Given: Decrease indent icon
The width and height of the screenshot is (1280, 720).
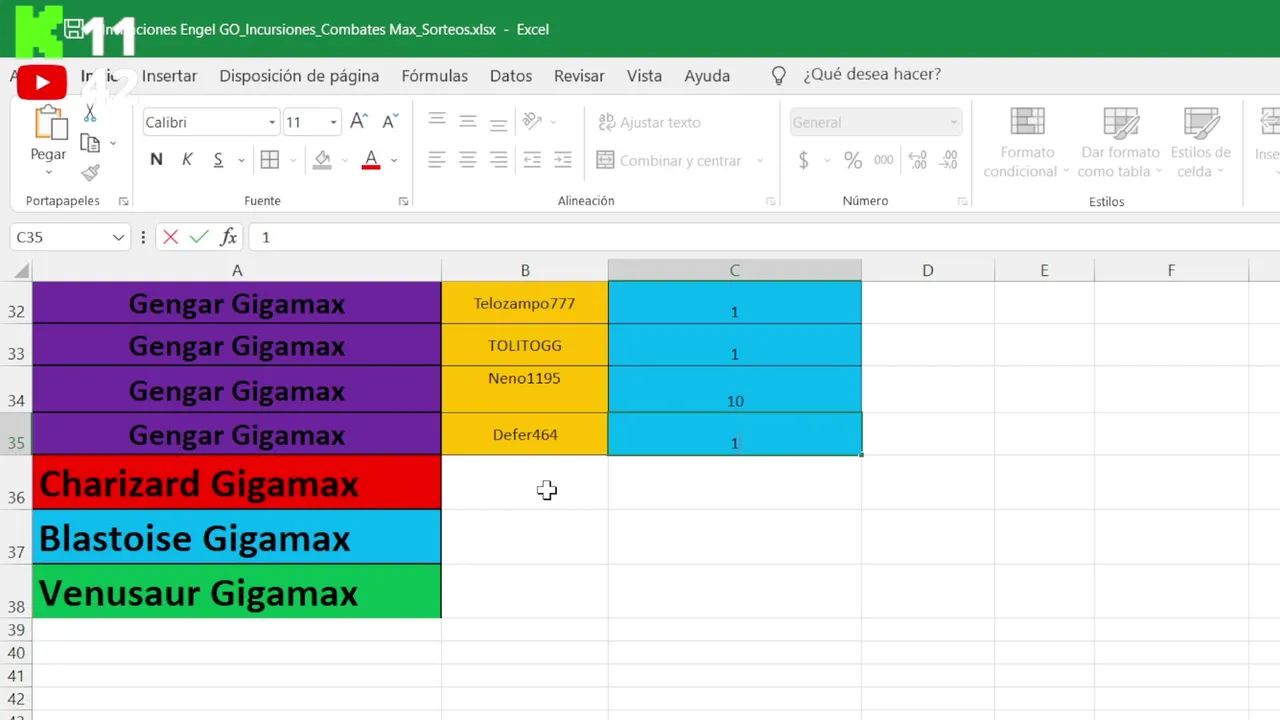Looking at the screenshot, I should [532, 160].
